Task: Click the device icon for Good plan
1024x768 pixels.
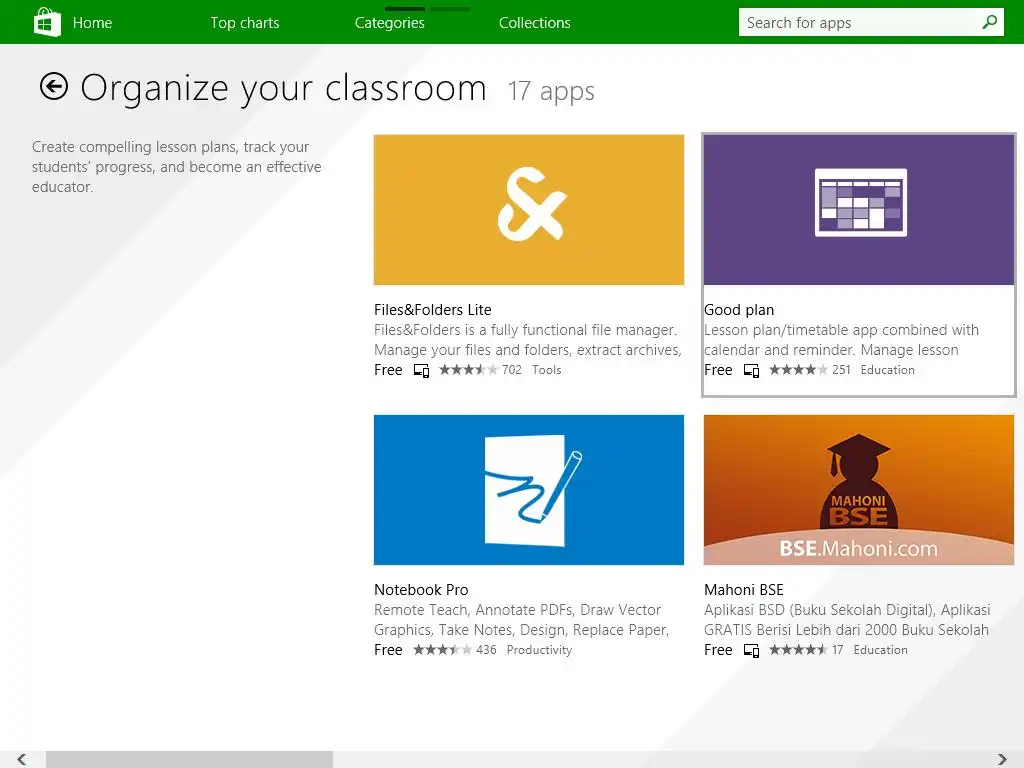Action: tap(751, 371)
